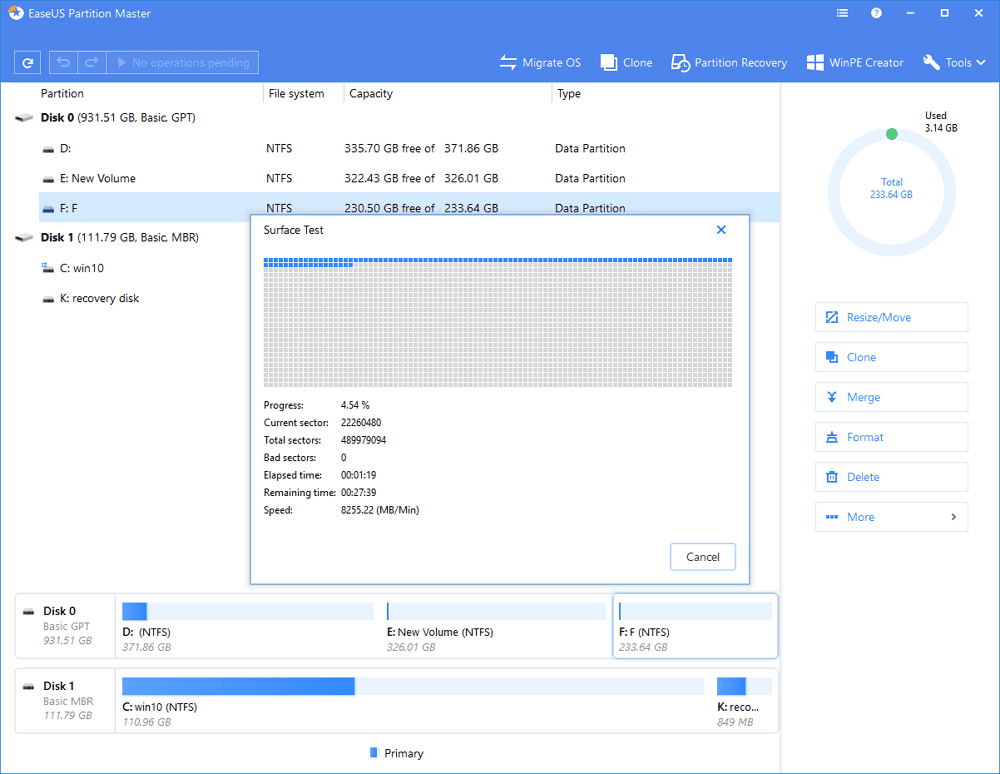Viewport: 1000px width, 774px height.
Task: Select Resize/Move in the side panel
Action: tap(891, 317)
